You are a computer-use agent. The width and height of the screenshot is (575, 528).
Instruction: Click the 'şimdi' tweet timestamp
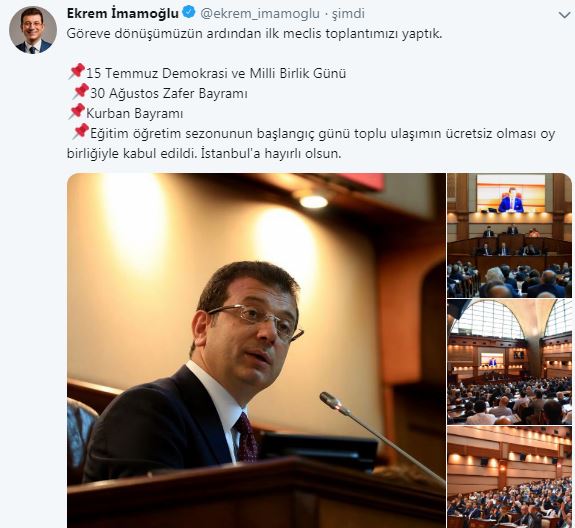[348, 14]
